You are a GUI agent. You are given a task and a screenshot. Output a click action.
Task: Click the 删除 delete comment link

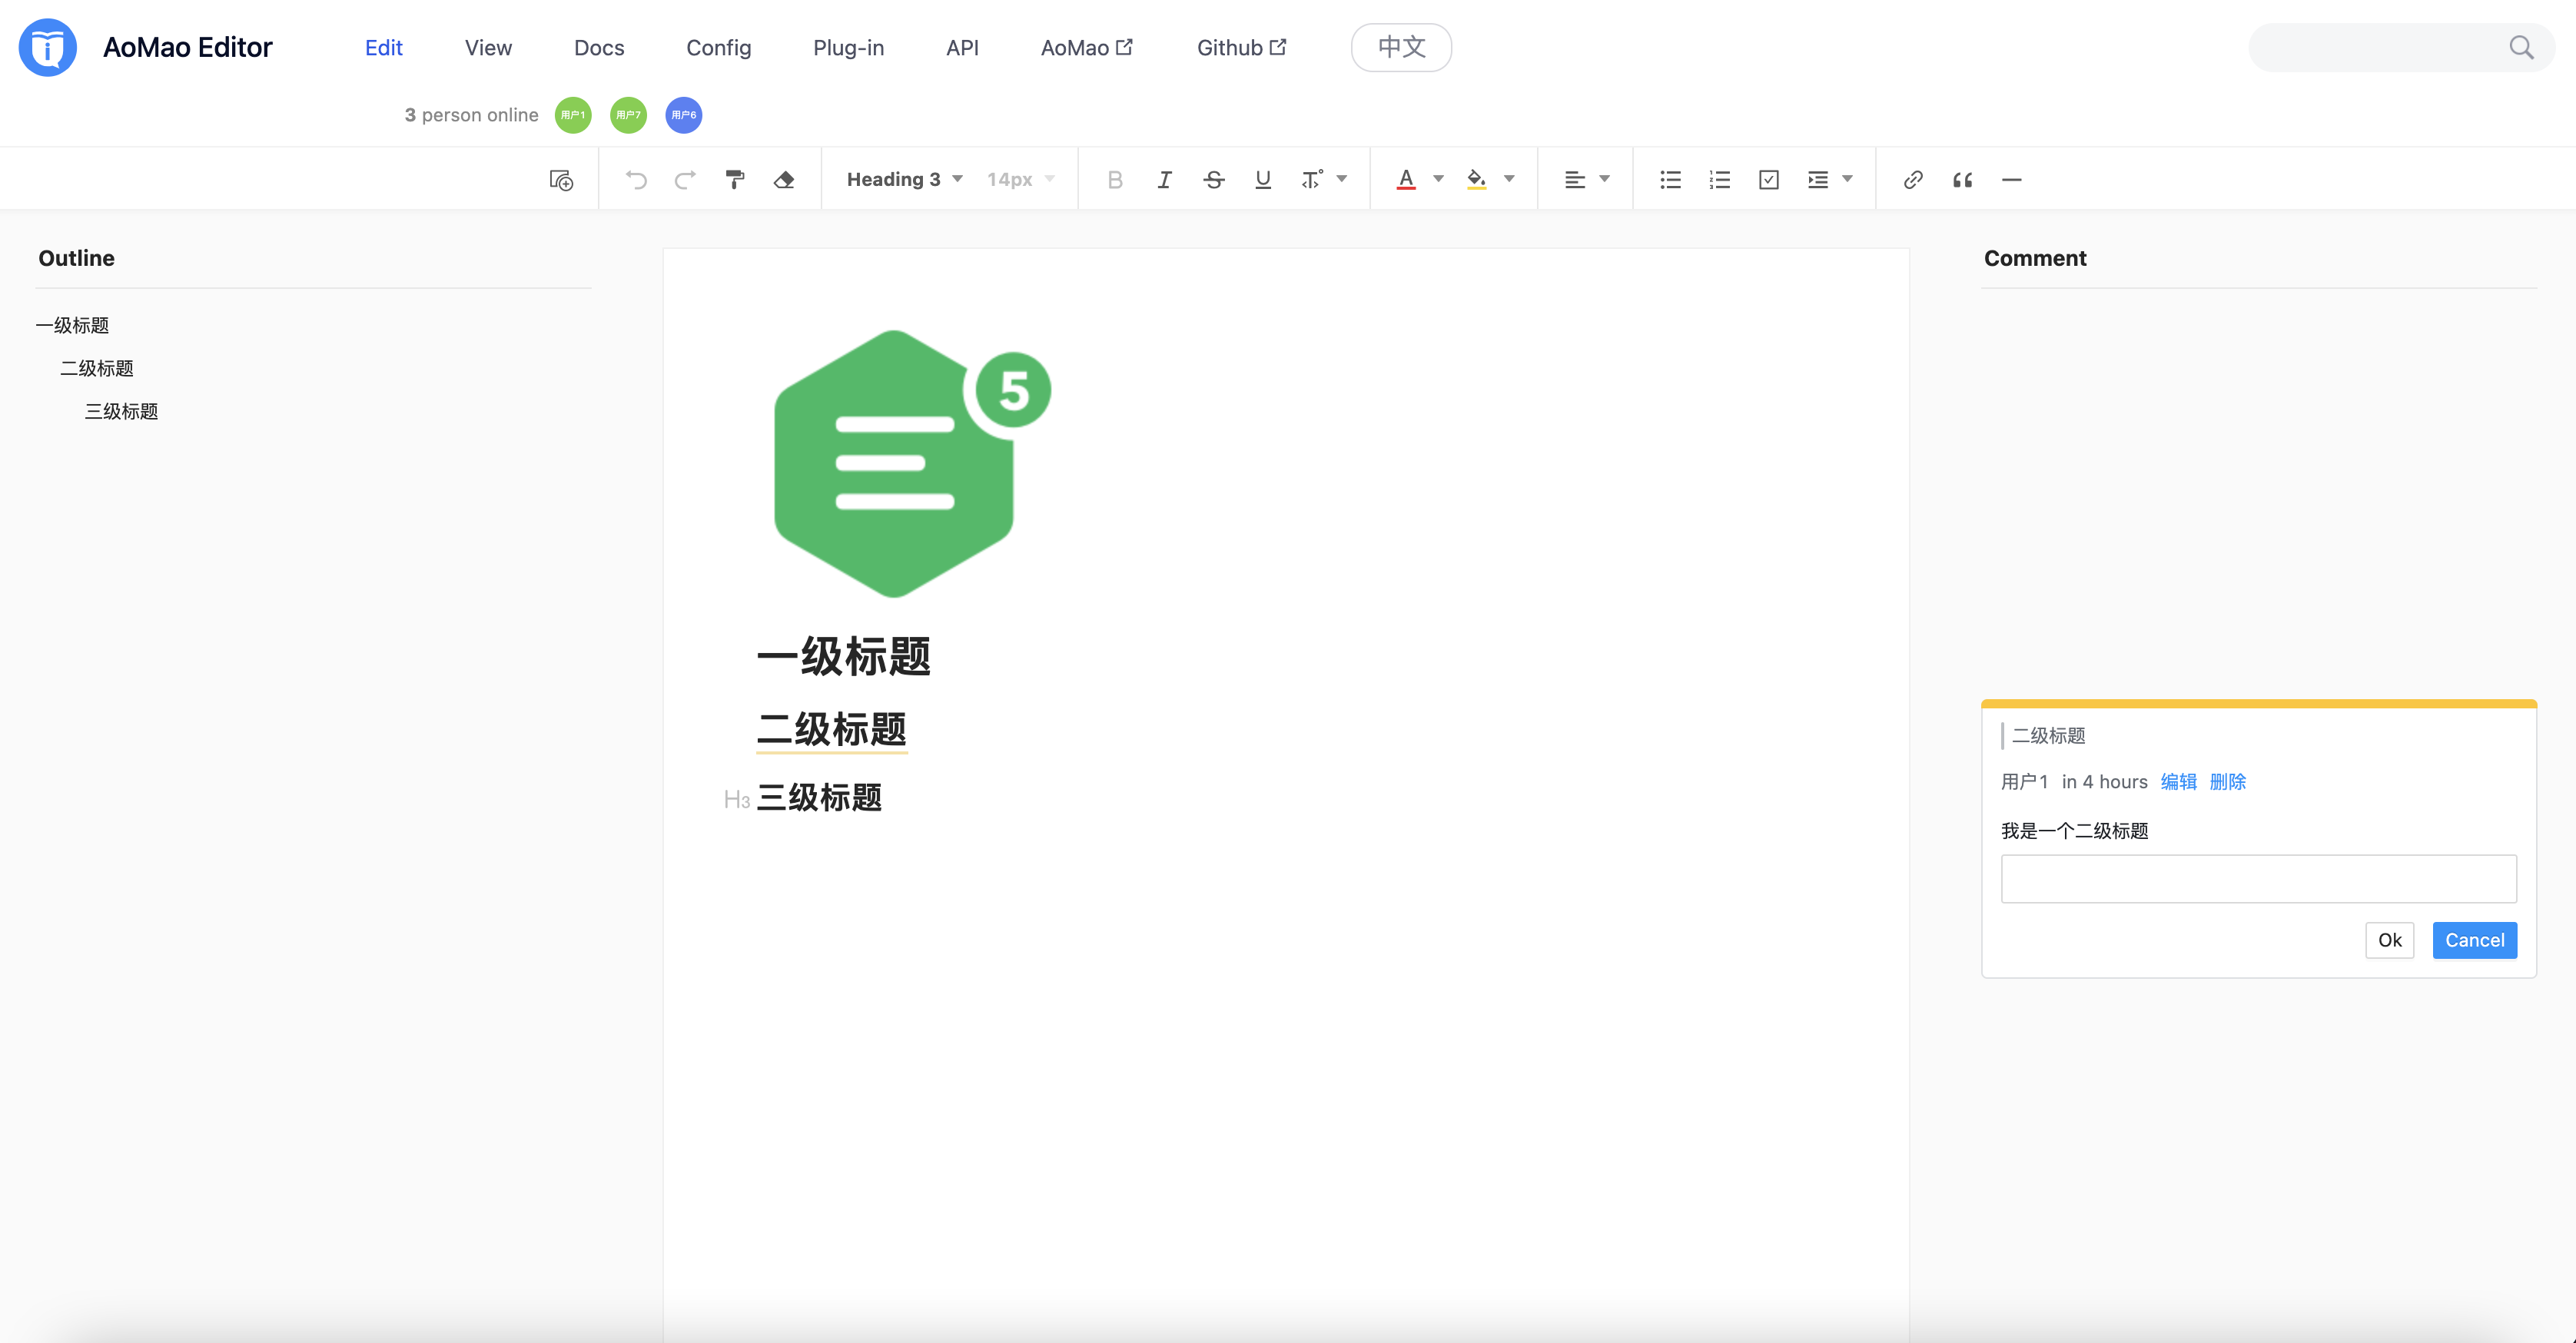tap(2227, 782)
